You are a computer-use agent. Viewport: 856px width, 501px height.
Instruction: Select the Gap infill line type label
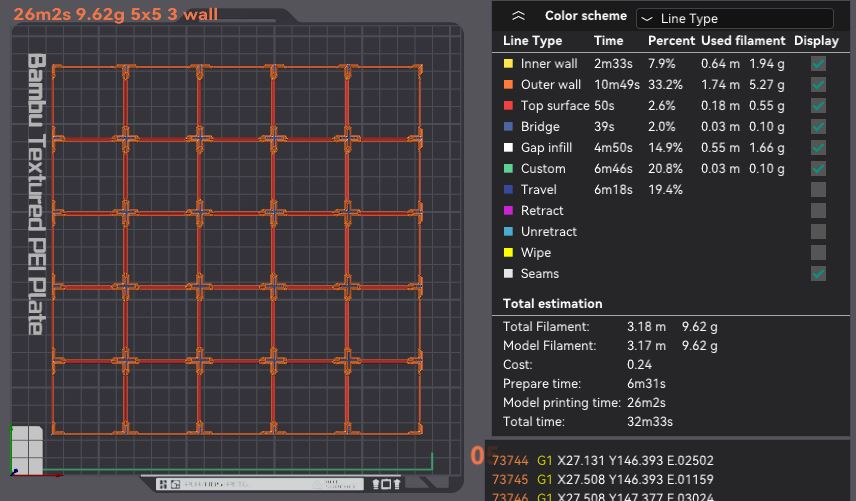pyautogui.click(x=546, y=148)
